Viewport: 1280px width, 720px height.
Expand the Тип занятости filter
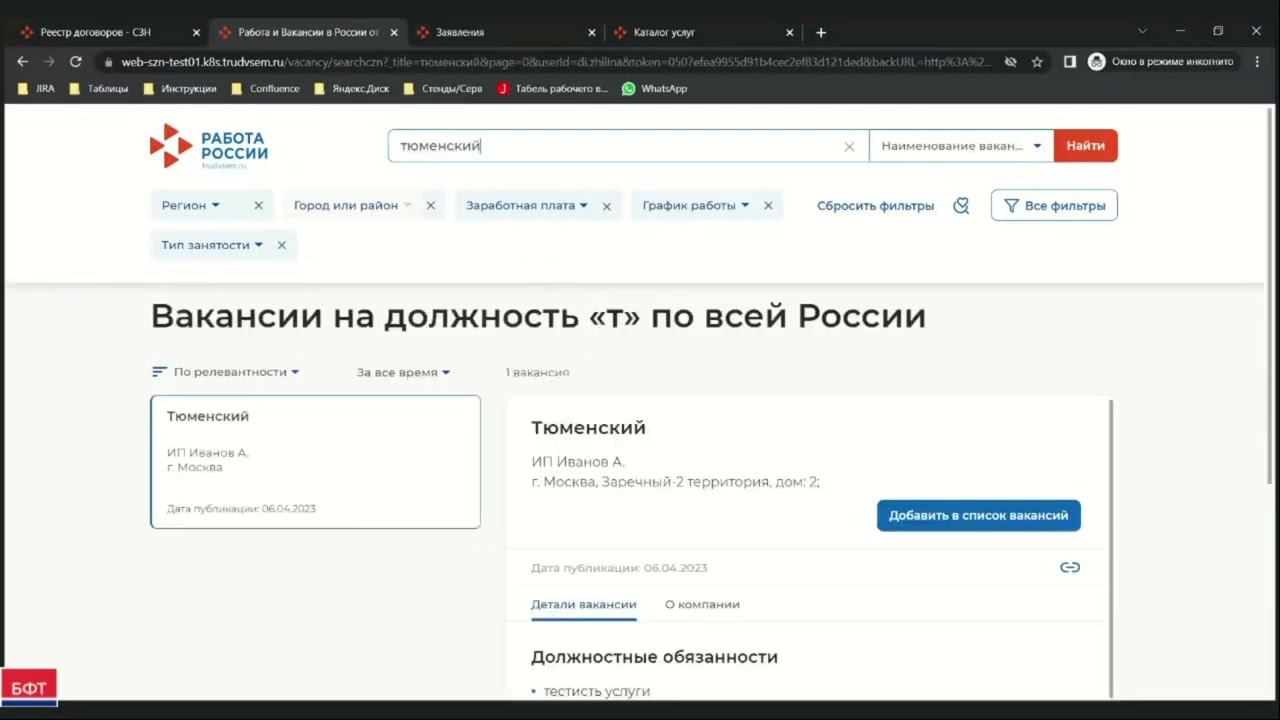tap(212, 245)
